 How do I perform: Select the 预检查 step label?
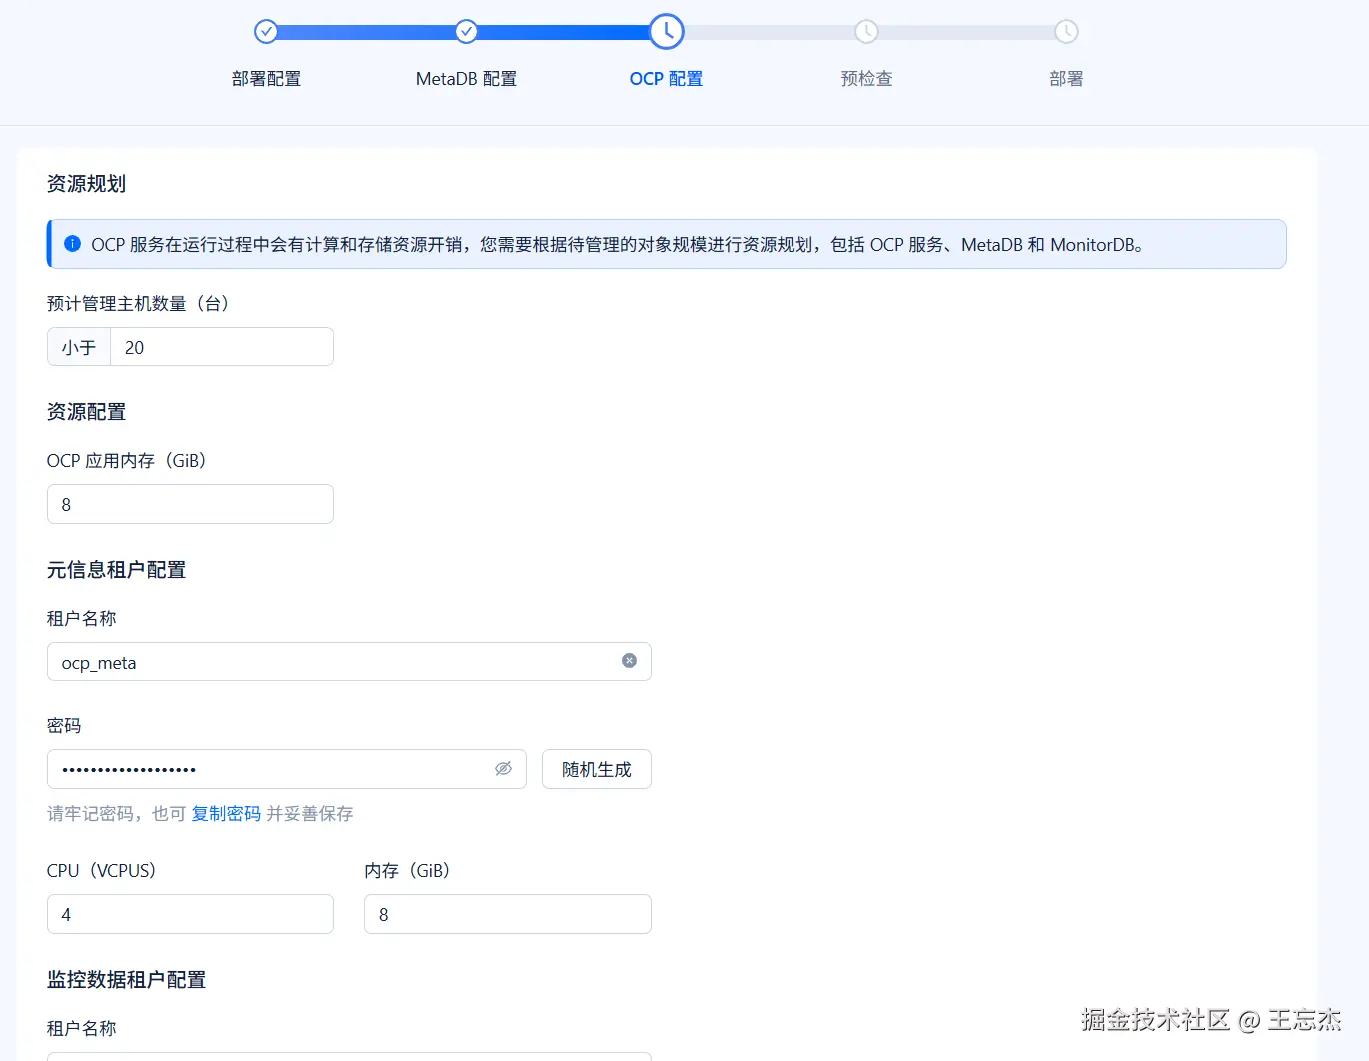[866, 79]
